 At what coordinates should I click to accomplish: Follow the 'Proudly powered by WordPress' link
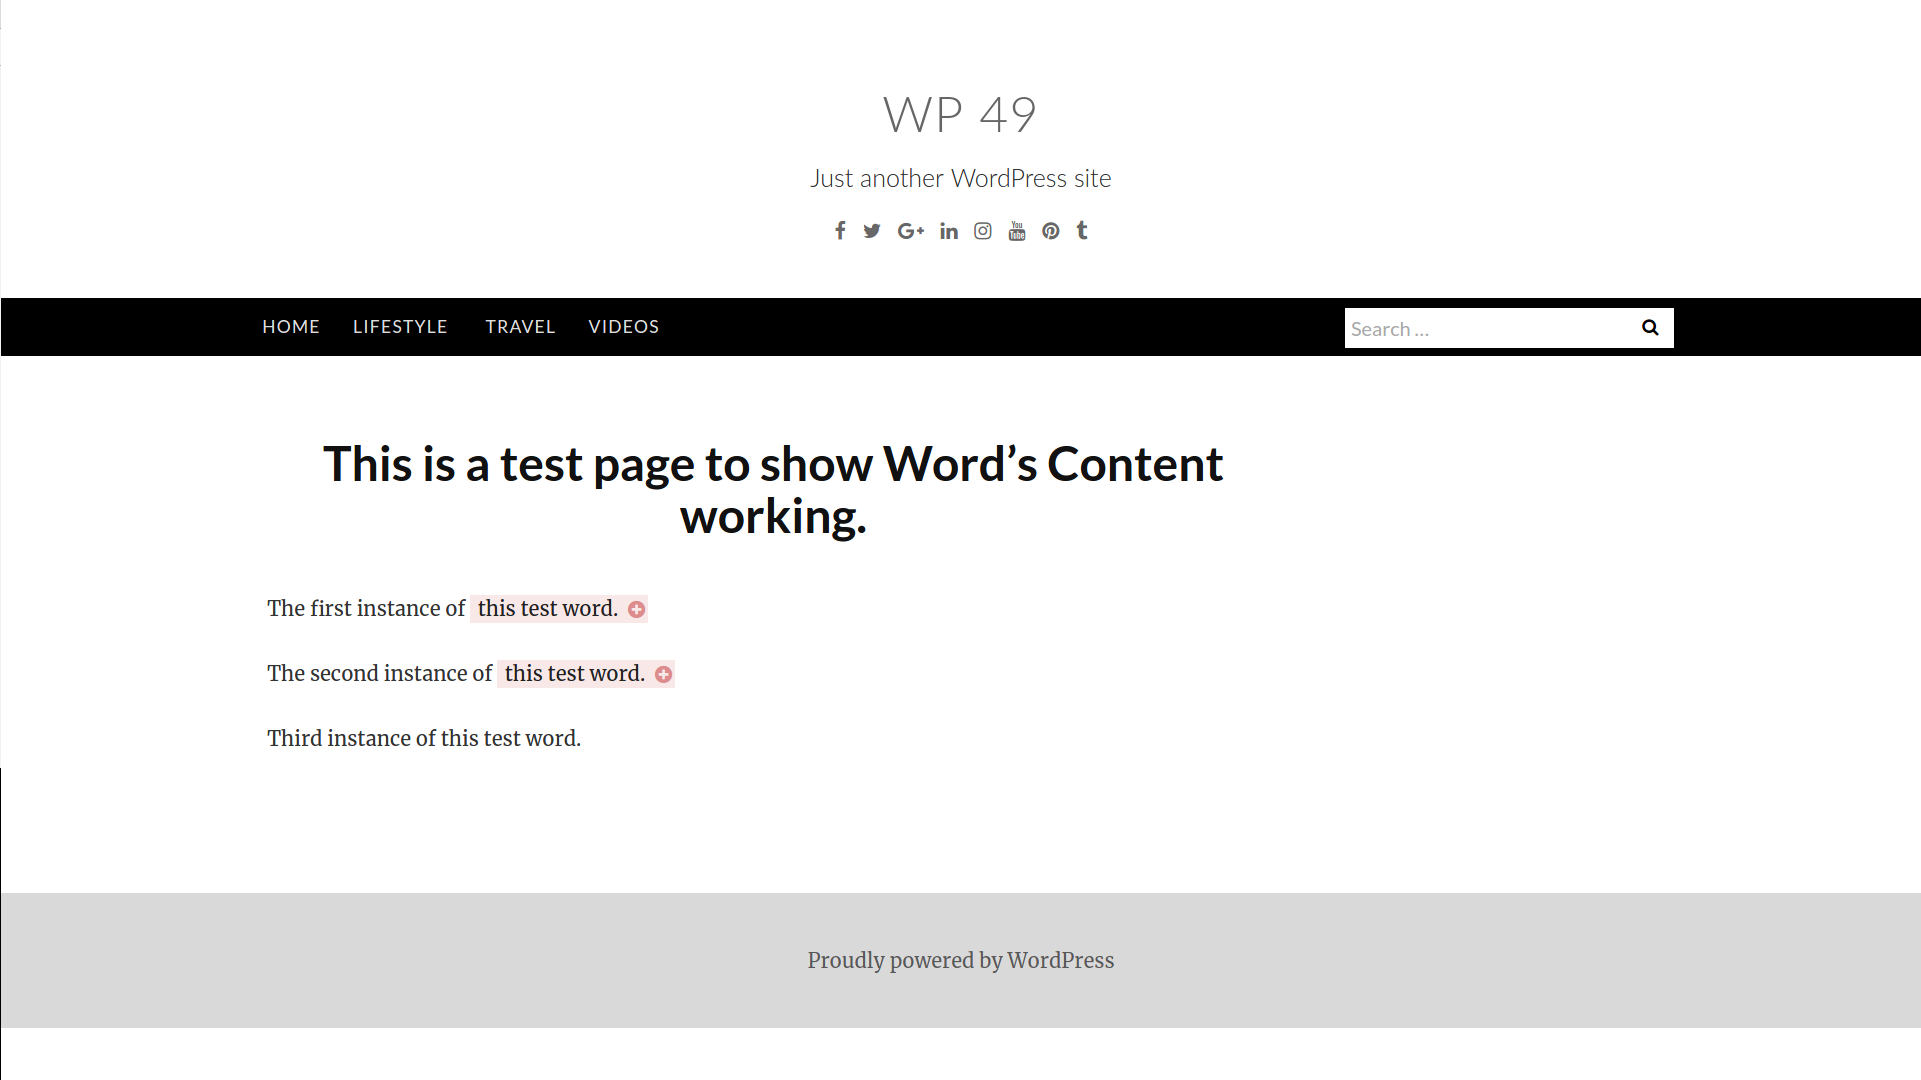960,960
